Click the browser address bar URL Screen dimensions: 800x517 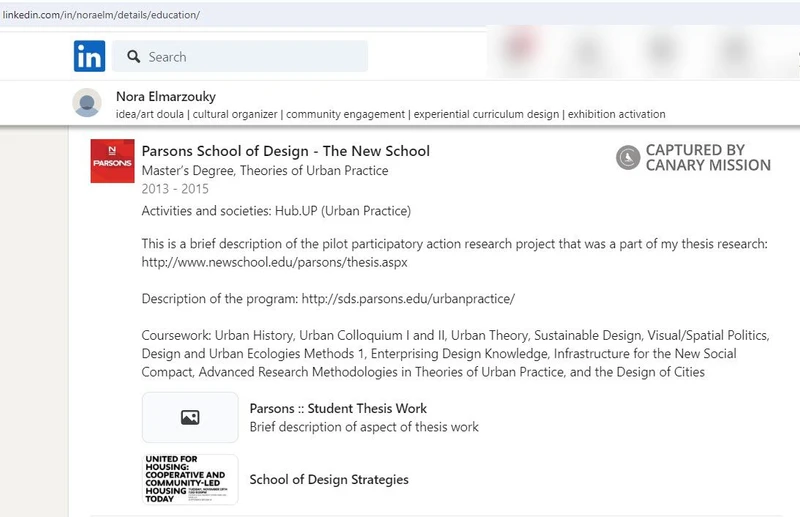pos(102,15)
